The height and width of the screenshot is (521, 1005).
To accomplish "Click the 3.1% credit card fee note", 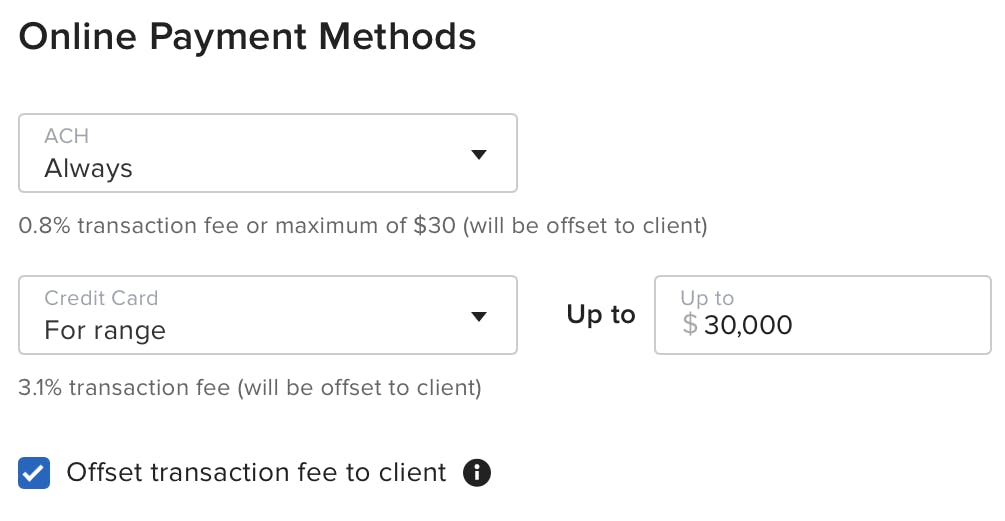I will click(250, 388).
